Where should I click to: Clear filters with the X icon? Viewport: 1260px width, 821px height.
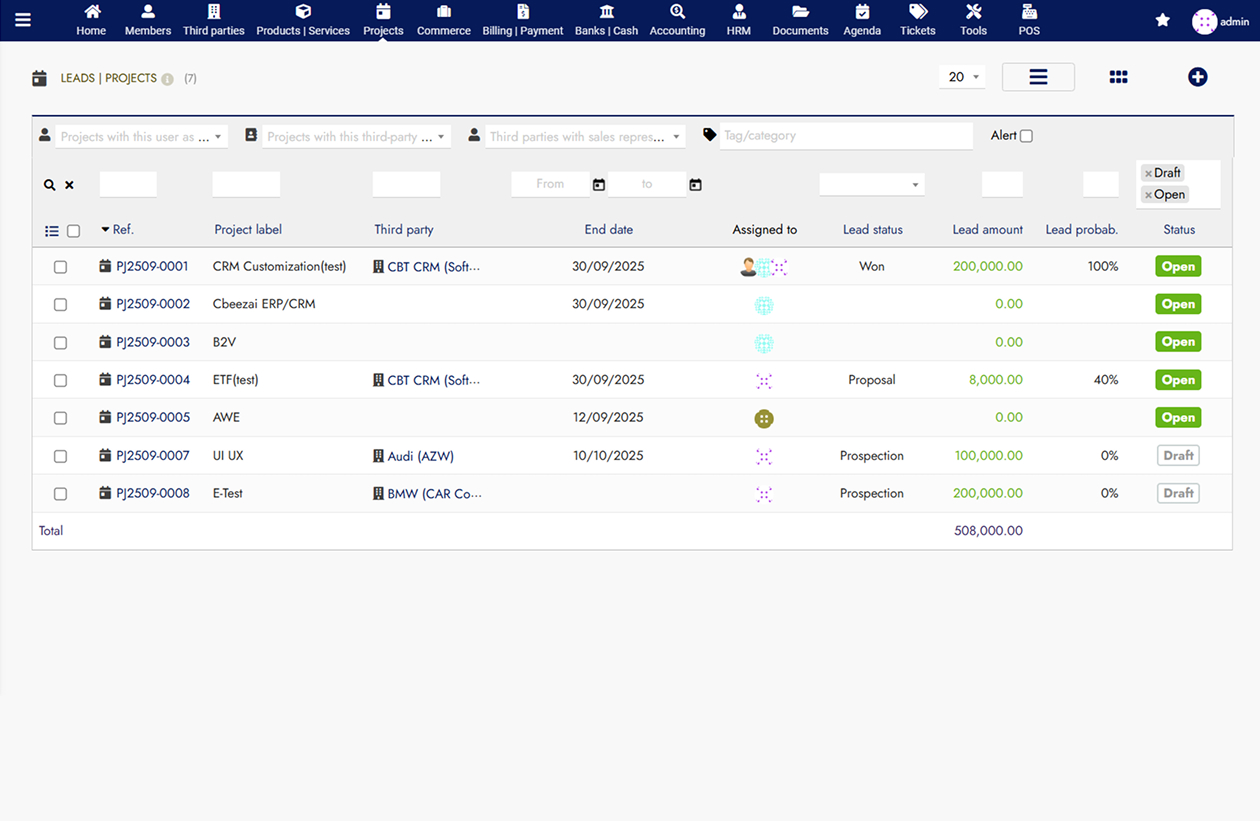[69, 185]
